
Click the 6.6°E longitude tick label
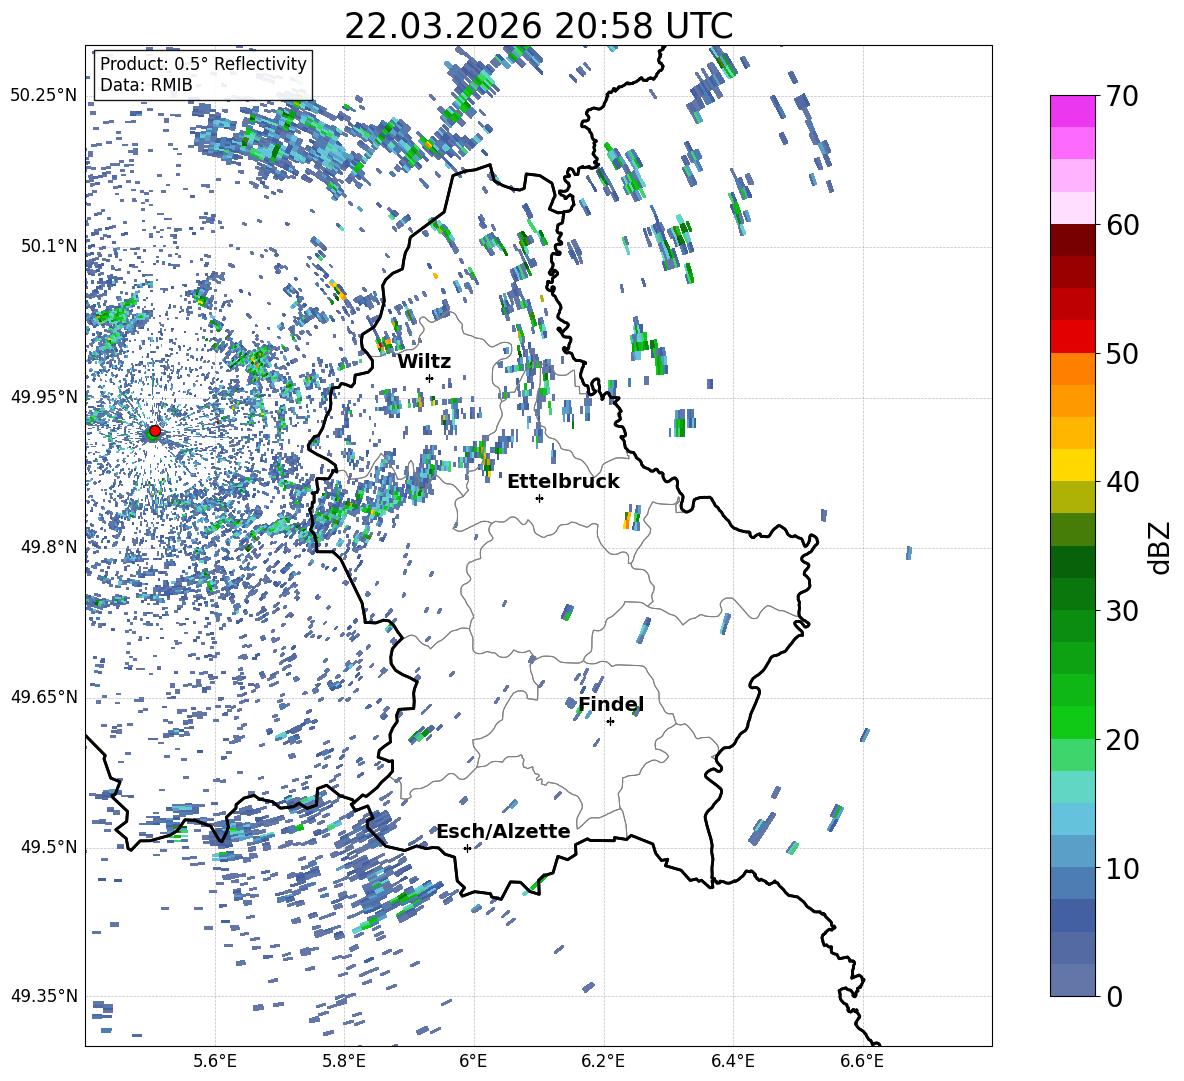point(861,1060)
